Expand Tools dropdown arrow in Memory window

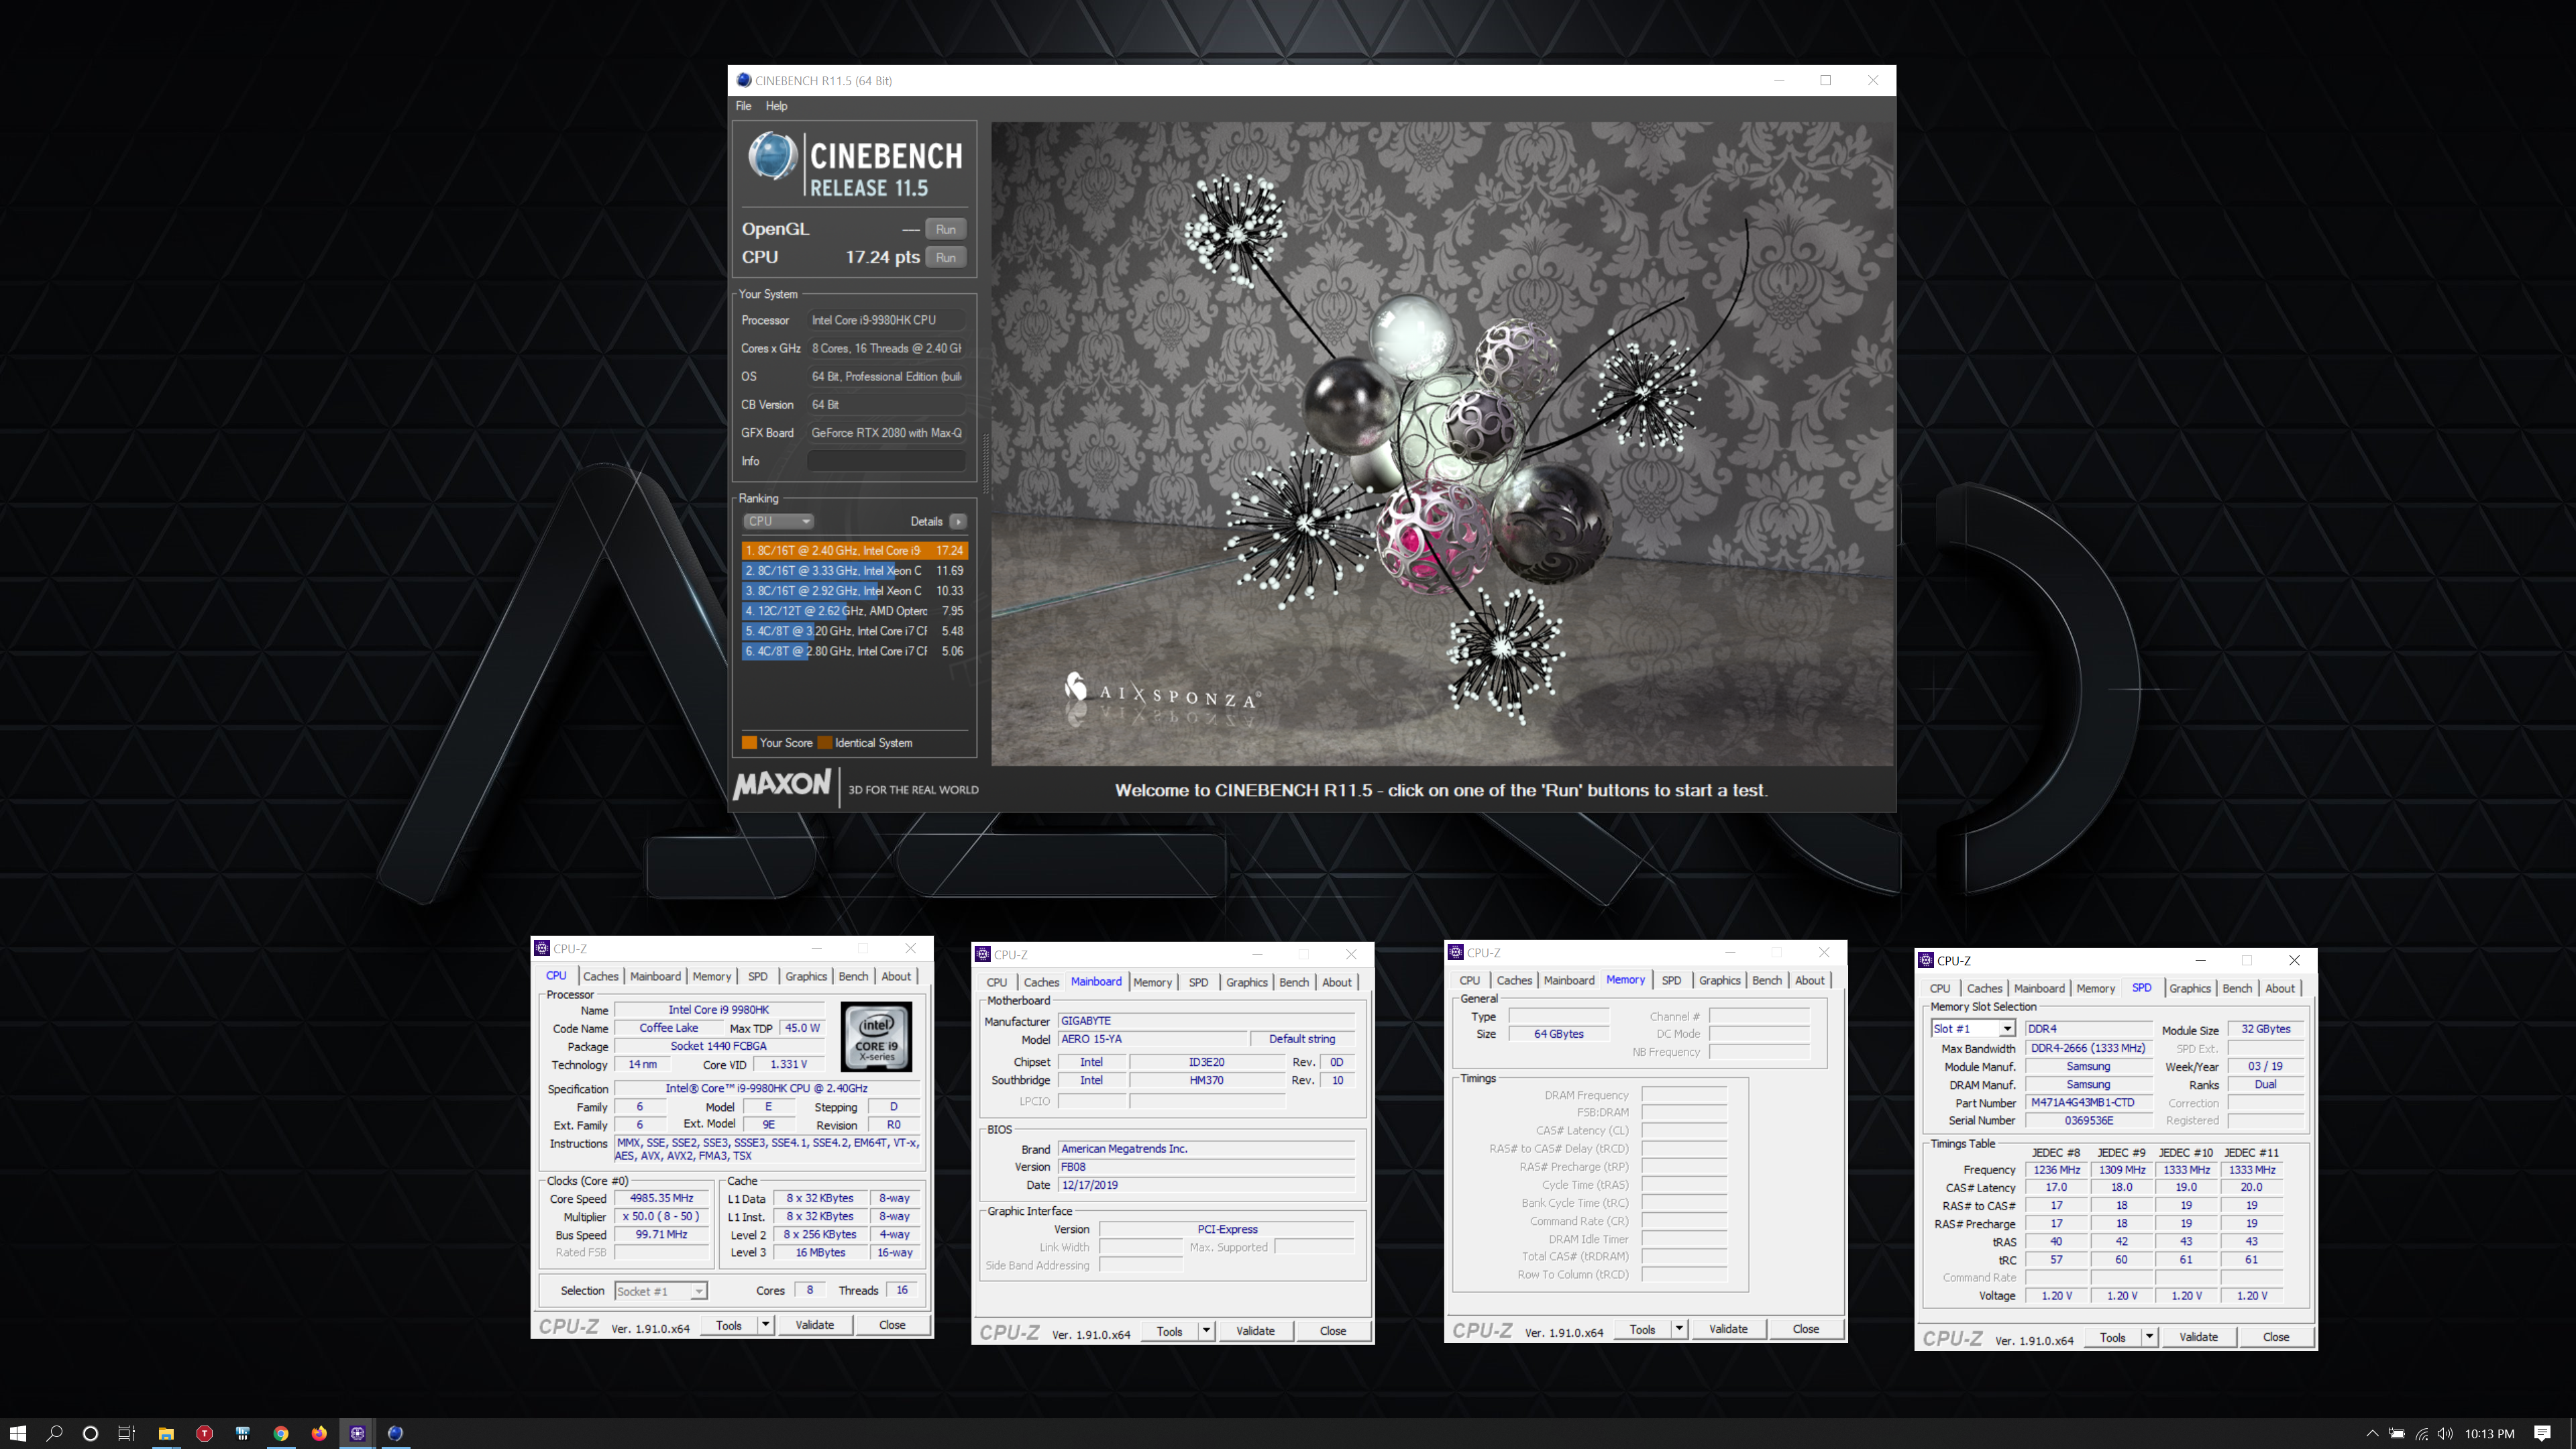pyautogui.click(x=1679, y=1329)
